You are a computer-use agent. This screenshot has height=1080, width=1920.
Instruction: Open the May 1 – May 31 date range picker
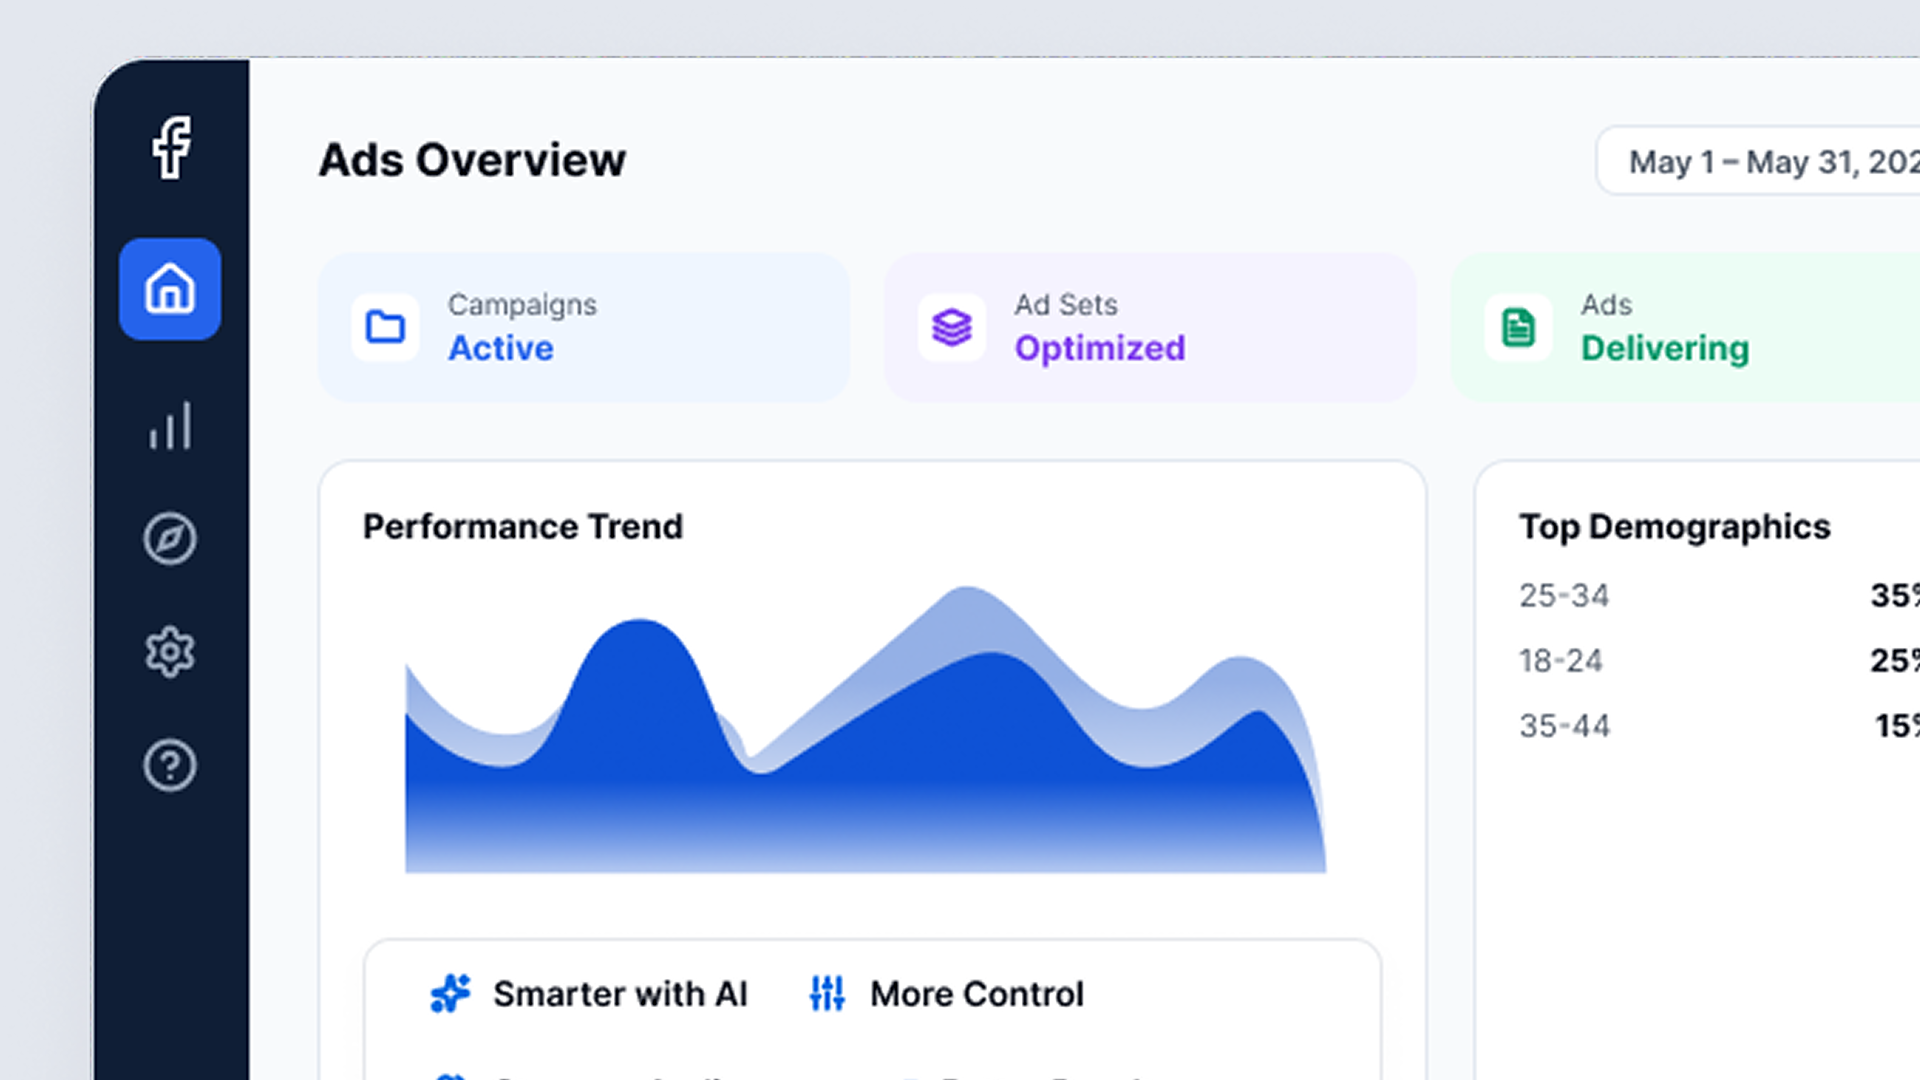(x=1758, y=160)
